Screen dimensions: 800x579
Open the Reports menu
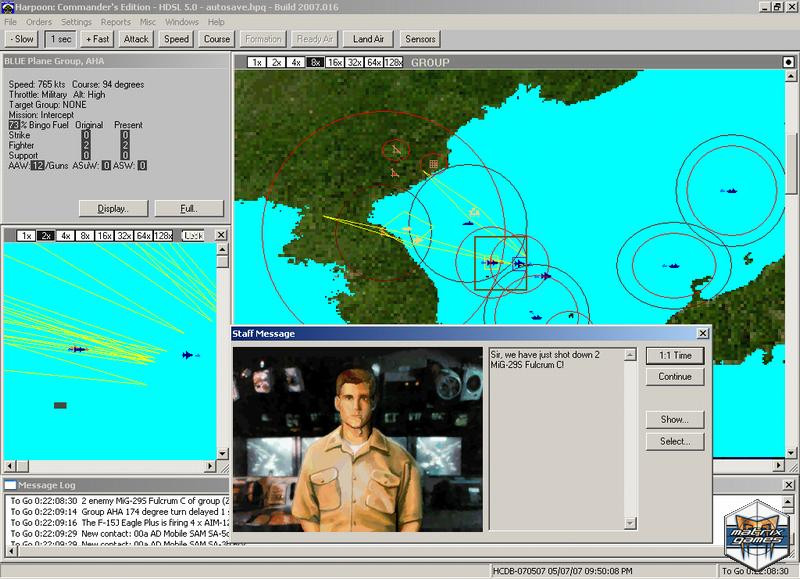(x=116, y=22)
